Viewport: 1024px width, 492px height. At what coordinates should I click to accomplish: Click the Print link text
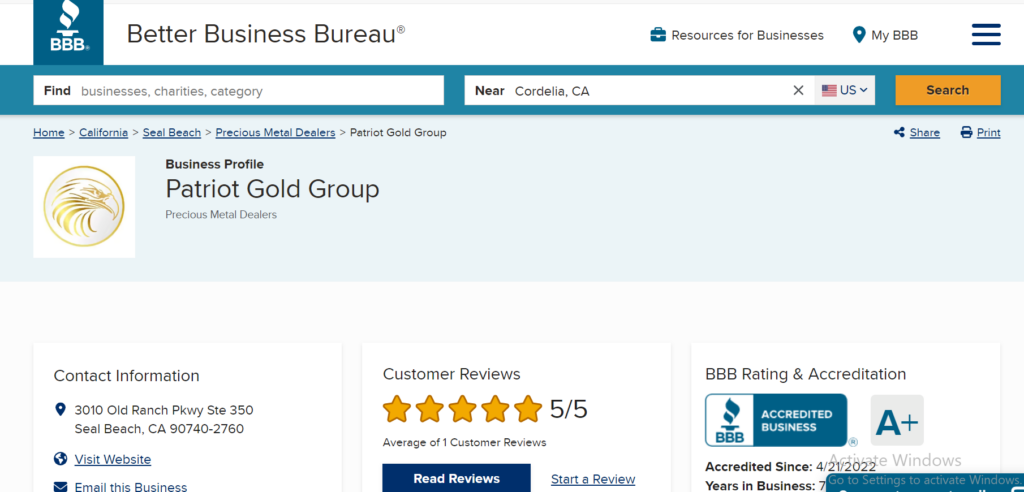[989, 133]
